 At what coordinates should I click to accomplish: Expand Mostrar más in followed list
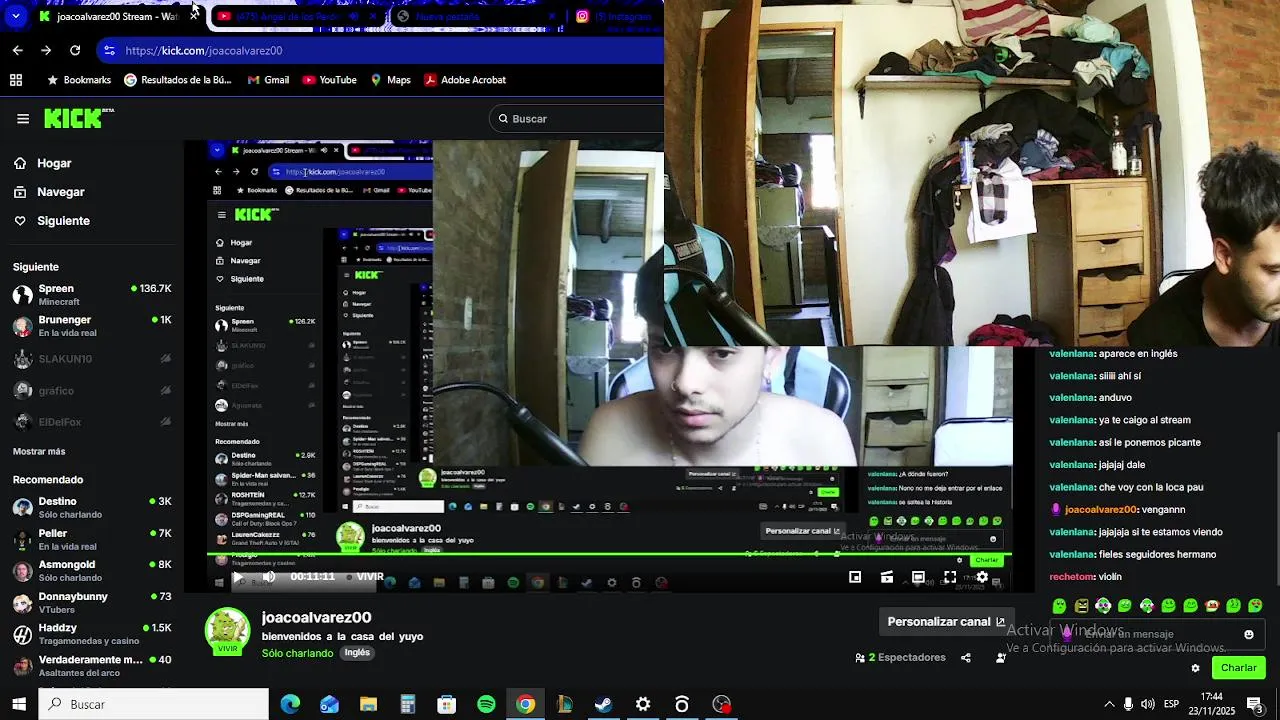pos(39,452)
